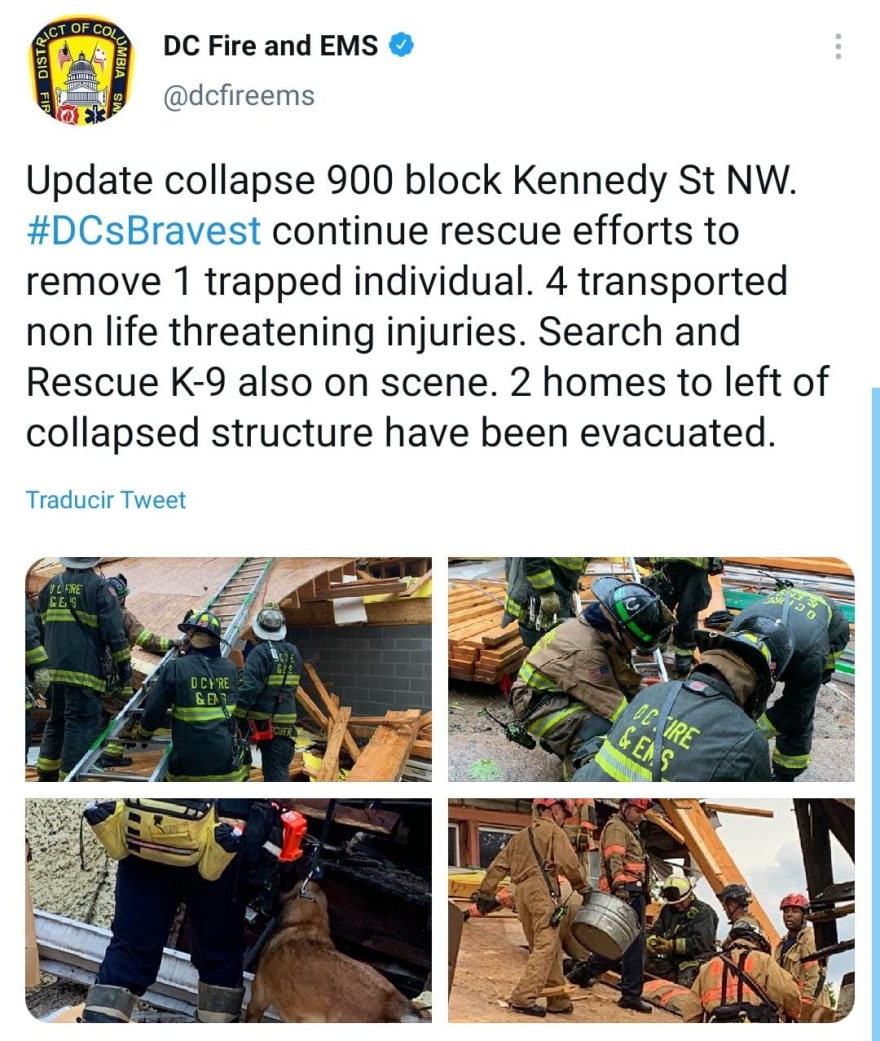
Task: Open the three-dot more options menu
Action: click(x=838, y=46)
